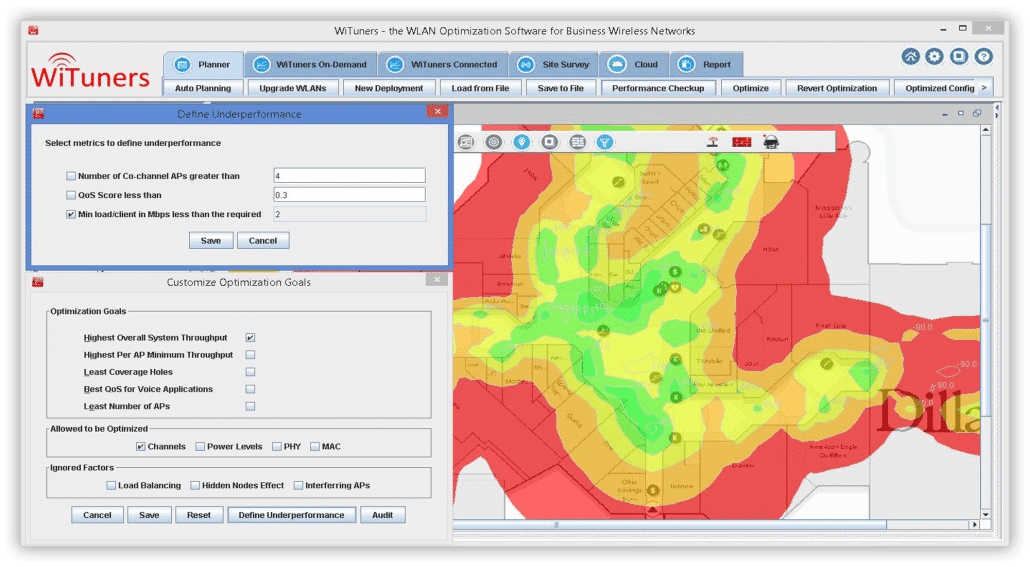Enable the PHY checkbox
Viewport: 1030px width, 567px height.
pos(277,447)
